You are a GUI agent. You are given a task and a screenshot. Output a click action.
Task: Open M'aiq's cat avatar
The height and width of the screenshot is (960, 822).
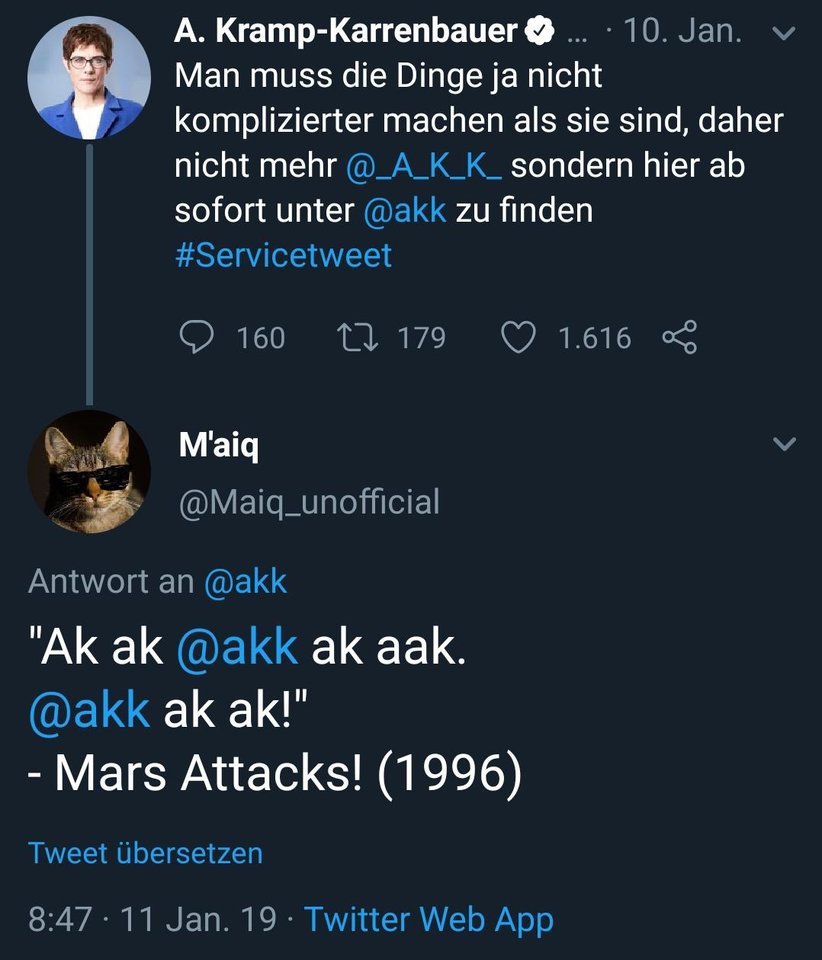coord(89,470)
